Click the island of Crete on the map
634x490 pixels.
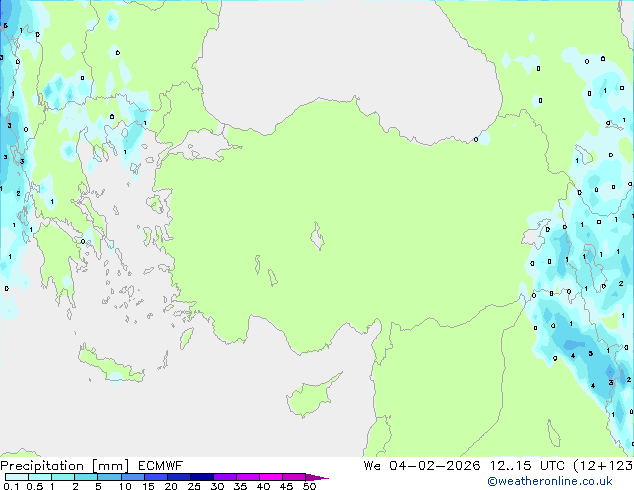pos(111,366)
